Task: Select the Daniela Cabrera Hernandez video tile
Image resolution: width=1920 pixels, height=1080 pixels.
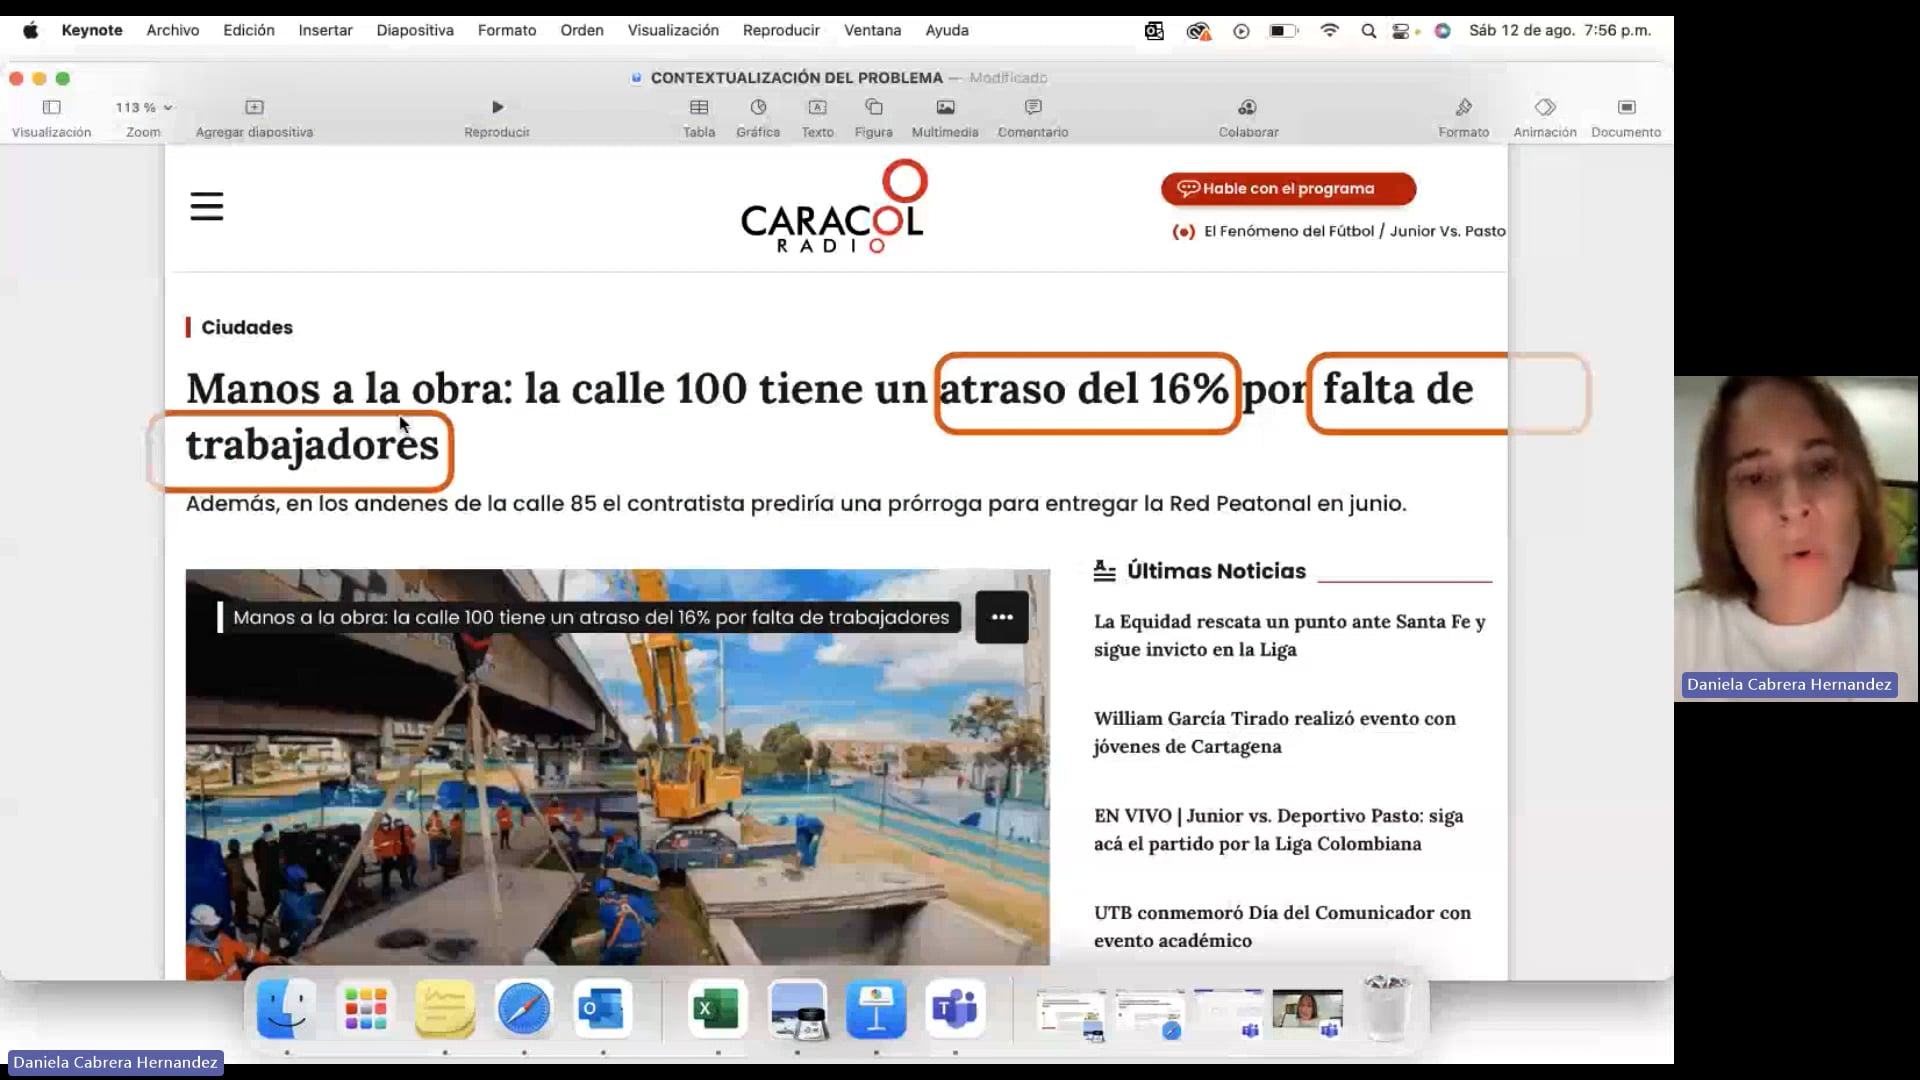Action: (1796, 538)
